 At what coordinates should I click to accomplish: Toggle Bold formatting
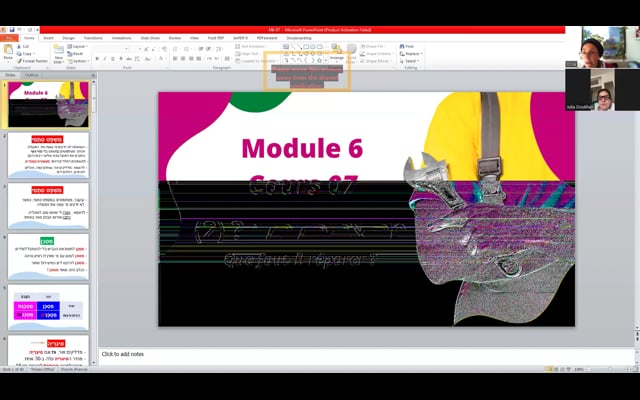point(97,59)
